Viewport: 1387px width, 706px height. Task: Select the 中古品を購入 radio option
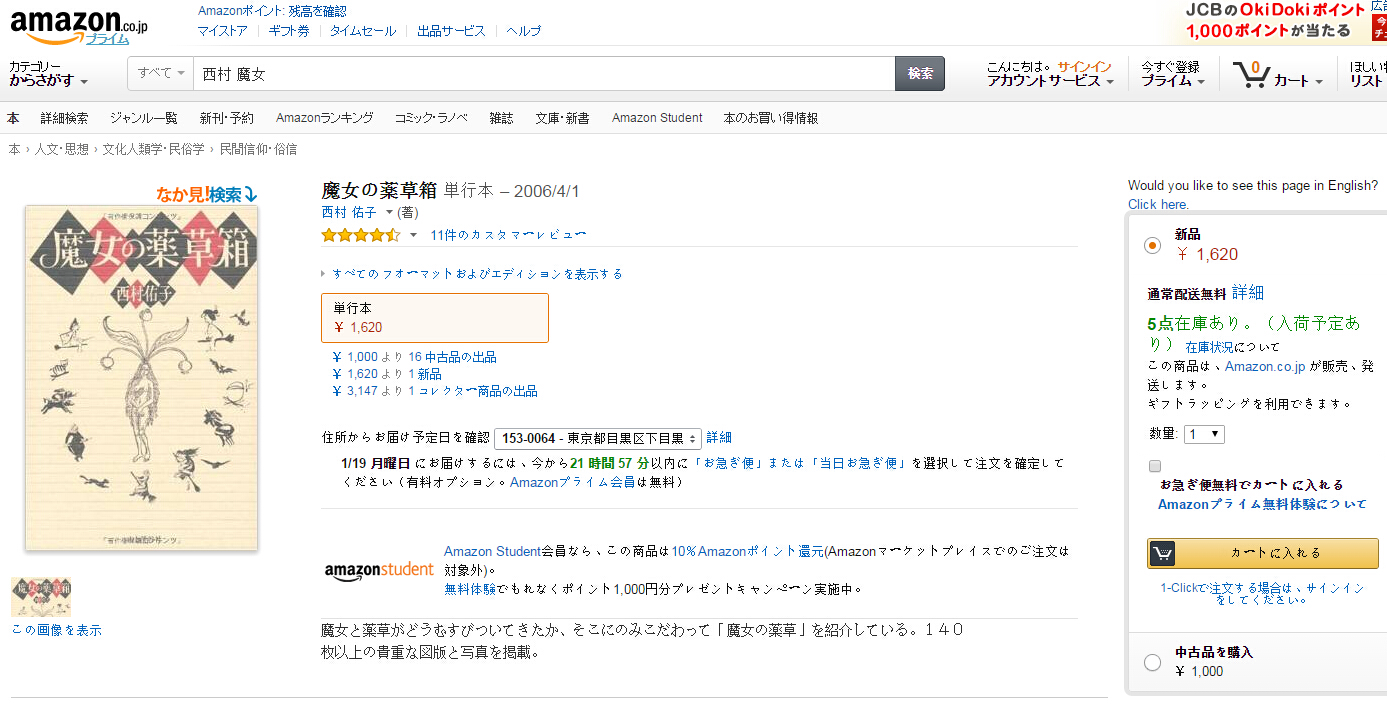tap(1152, 662)
